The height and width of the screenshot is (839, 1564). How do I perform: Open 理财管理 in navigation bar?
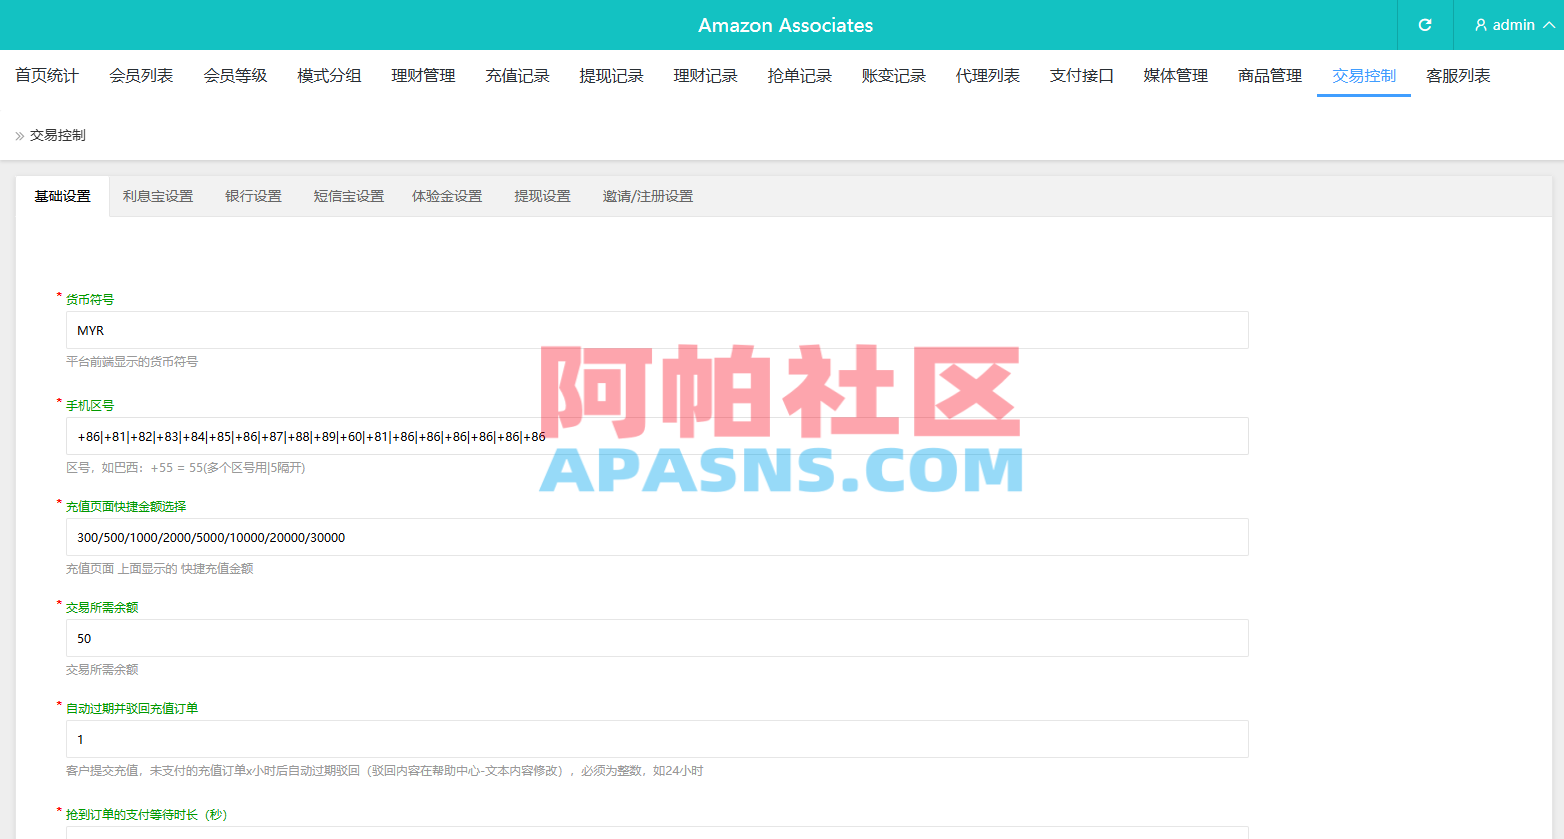click(423, 76)
